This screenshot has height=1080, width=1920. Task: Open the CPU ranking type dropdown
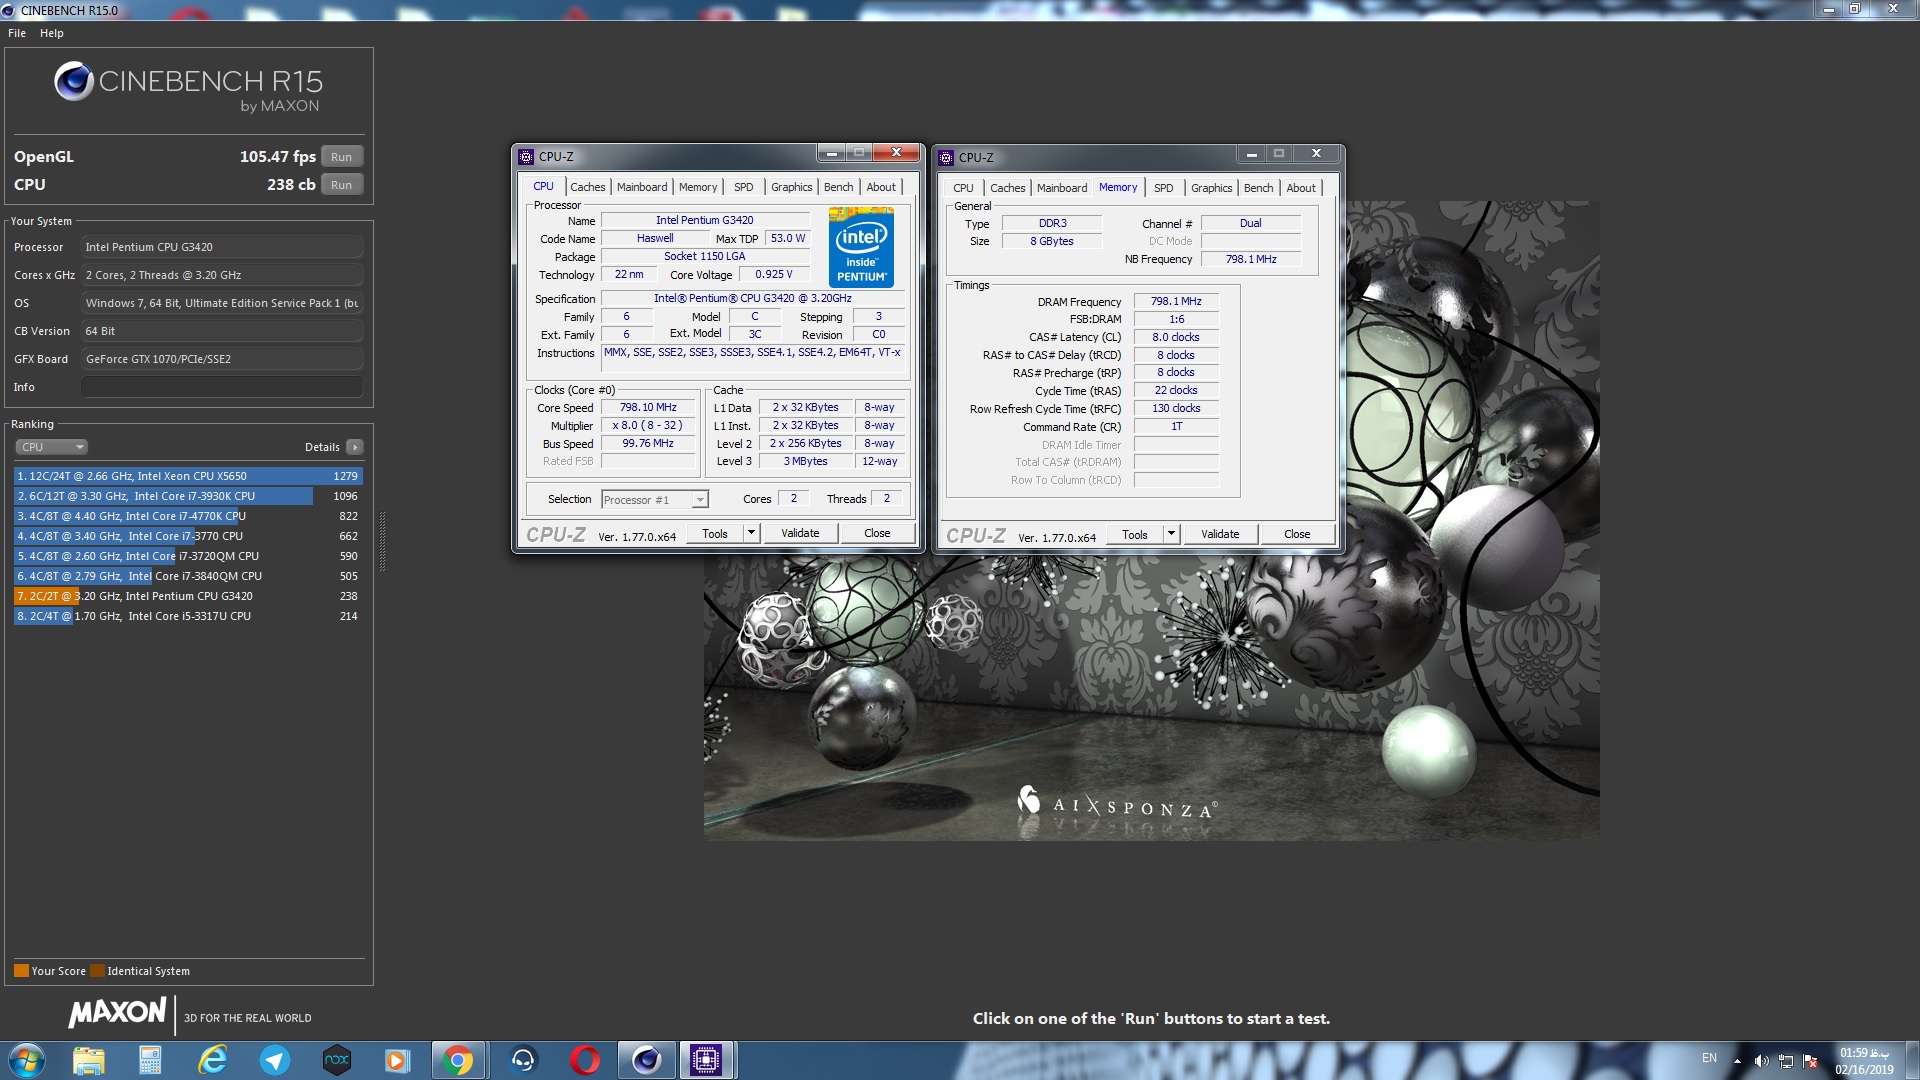(51, 447)
